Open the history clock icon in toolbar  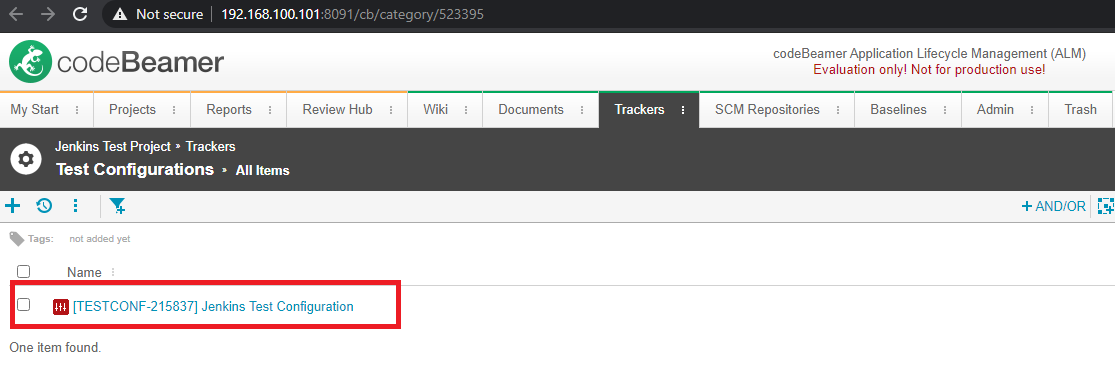pyautogui.click(x=44, y=206)
